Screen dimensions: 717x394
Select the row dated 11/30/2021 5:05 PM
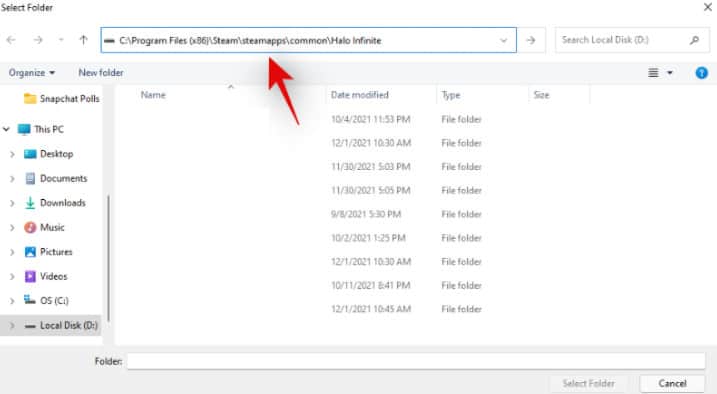point(352,191)
